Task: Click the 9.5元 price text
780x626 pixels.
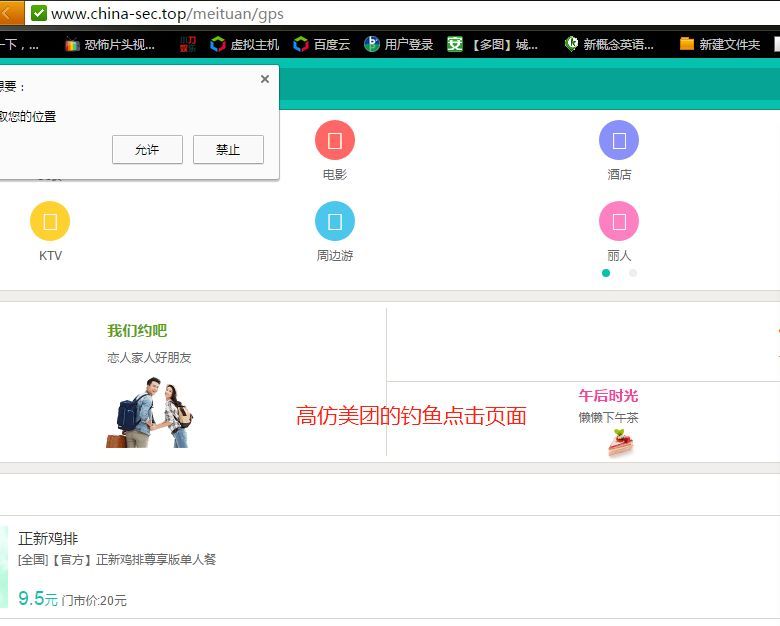Action: (x=38, y=599)
